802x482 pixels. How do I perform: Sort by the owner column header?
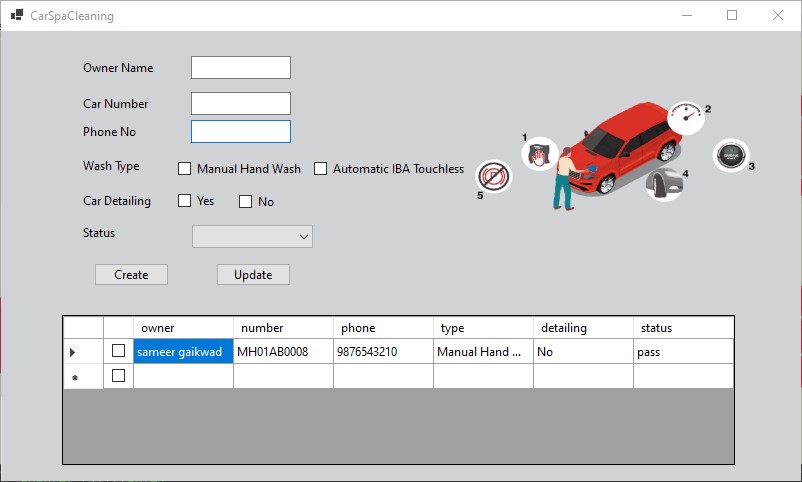click(183, 328)
